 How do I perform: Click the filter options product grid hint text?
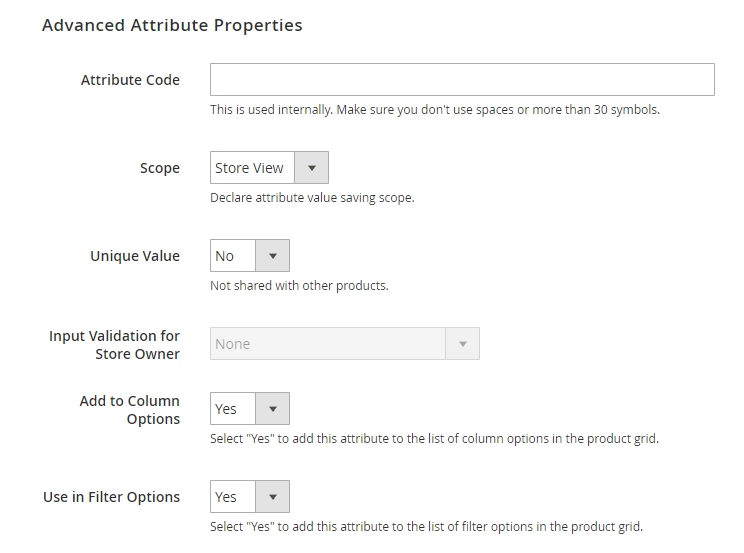[x=427, y=526]
